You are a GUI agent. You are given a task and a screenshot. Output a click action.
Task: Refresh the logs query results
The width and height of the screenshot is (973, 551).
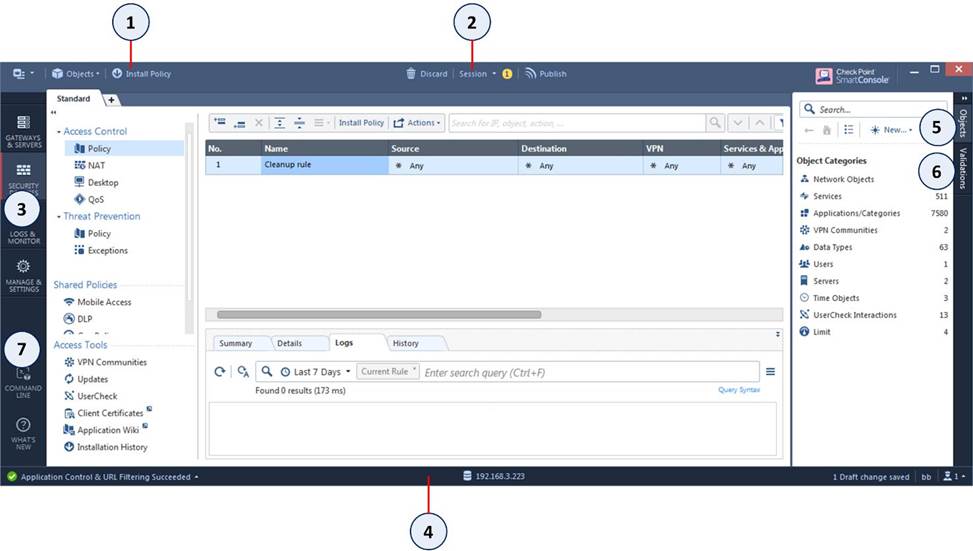click(219, 372)
